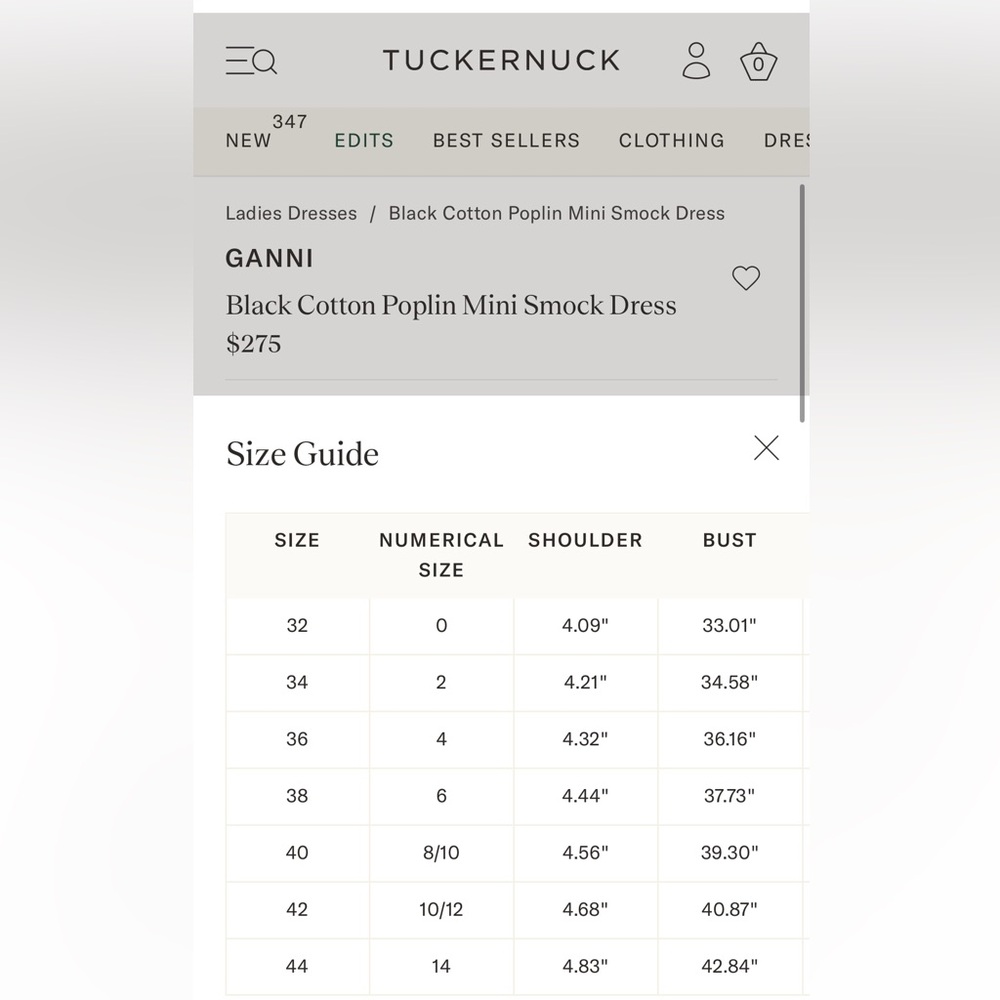Open the BEST SELLERS menu item

click(x=506, y=140)
